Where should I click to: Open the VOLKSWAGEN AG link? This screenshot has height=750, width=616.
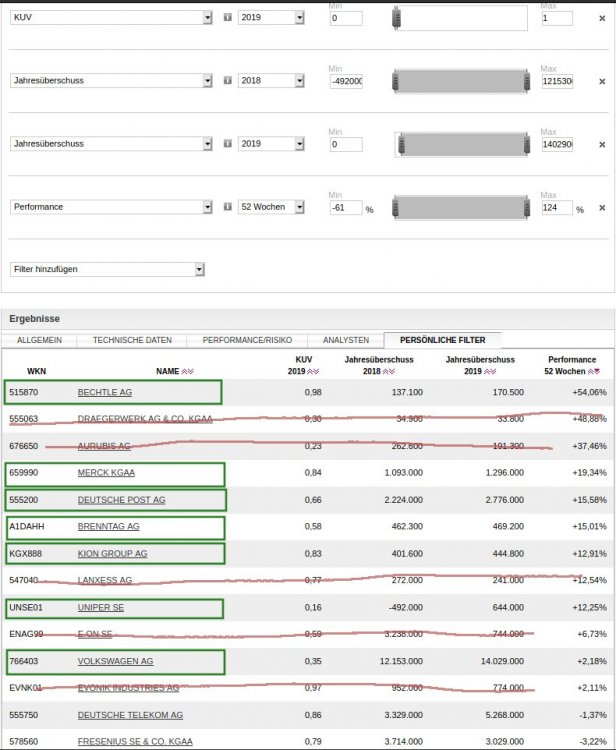coord(115,661)
